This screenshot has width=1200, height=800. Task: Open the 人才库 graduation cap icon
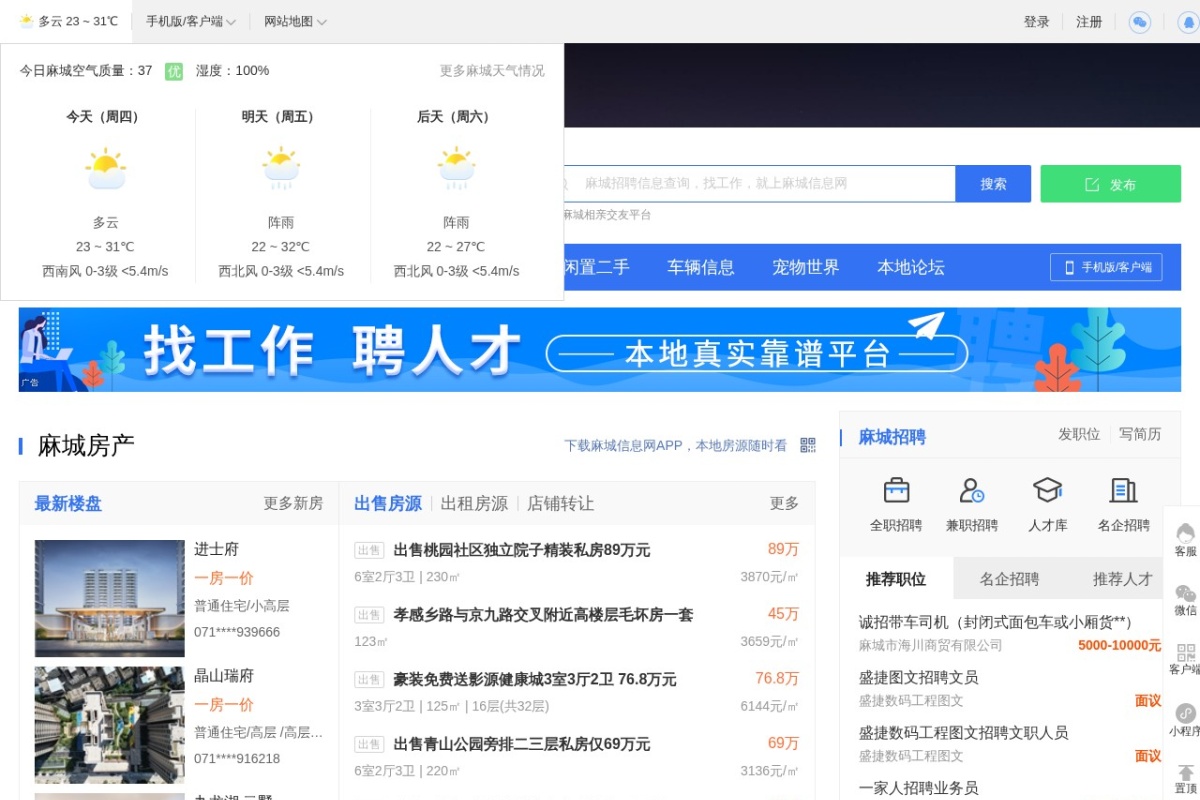pos(1047,490)
